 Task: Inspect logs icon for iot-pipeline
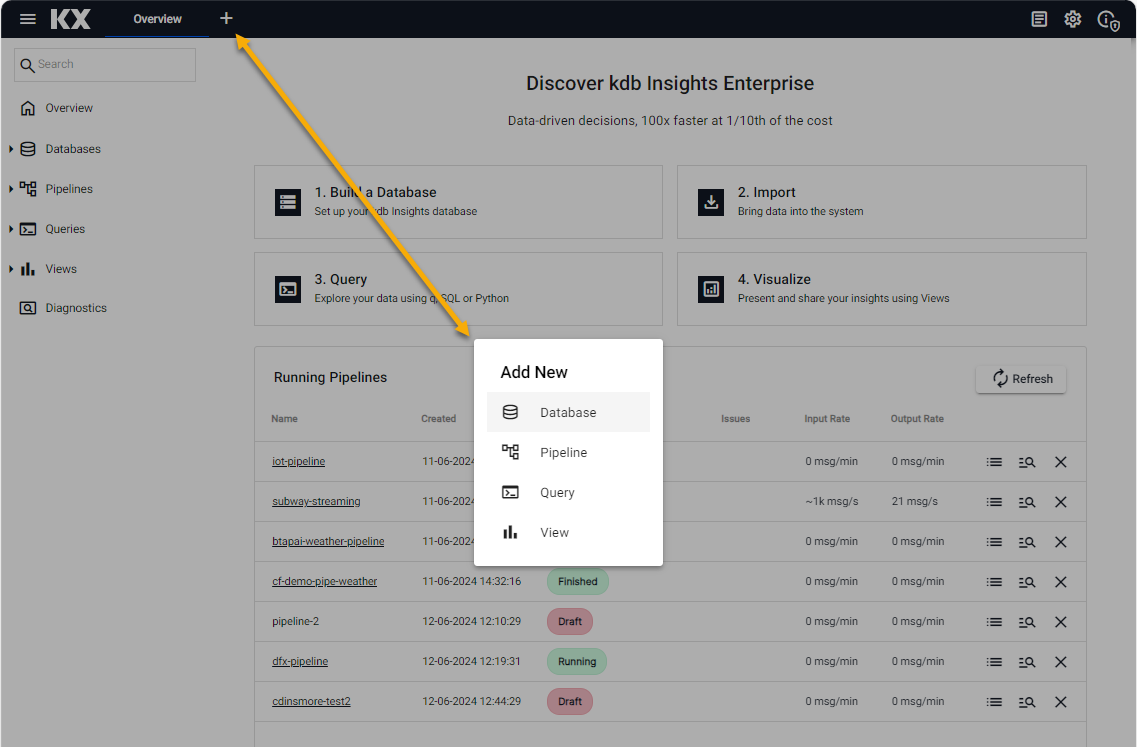click(1027, 462)
